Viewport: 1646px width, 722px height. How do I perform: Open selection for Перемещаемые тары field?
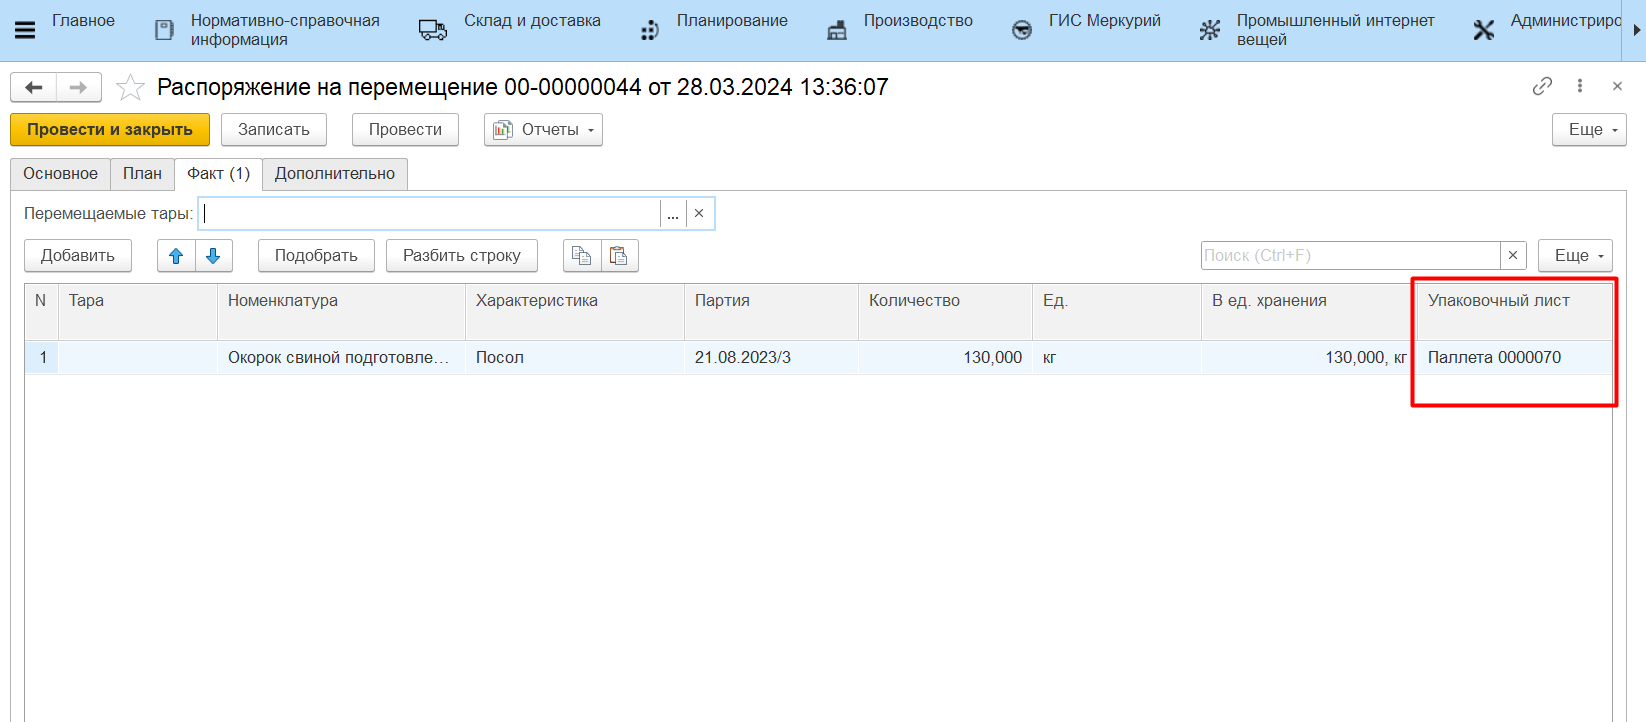point(673,214)
